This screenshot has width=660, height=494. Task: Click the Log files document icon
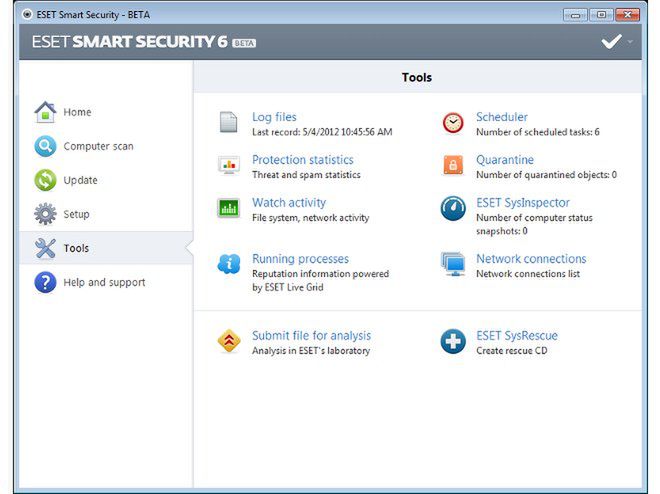click(229, 122)
